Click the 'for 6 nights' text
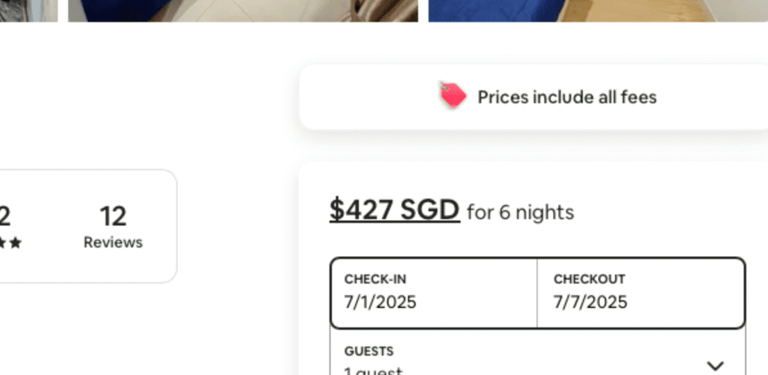Viewport: 768px width, 375px height. click(x=520, y=212)
